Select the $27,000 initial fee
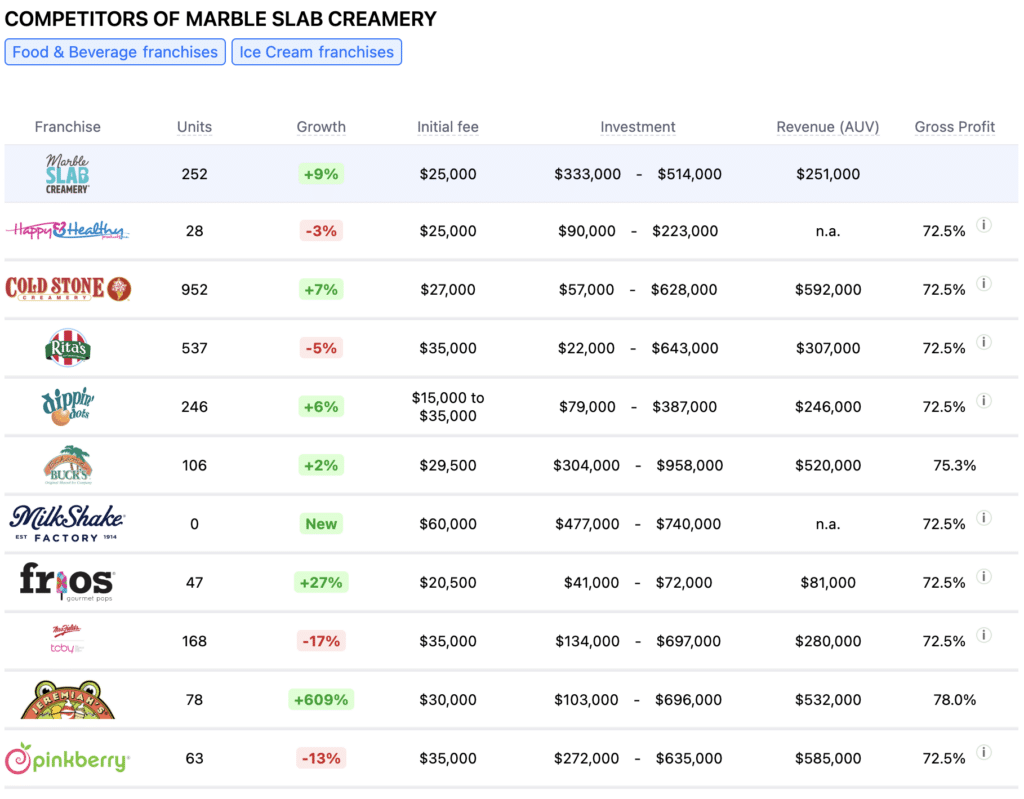The width and height of the screenshot is (1024, 799). pos(448,289)
